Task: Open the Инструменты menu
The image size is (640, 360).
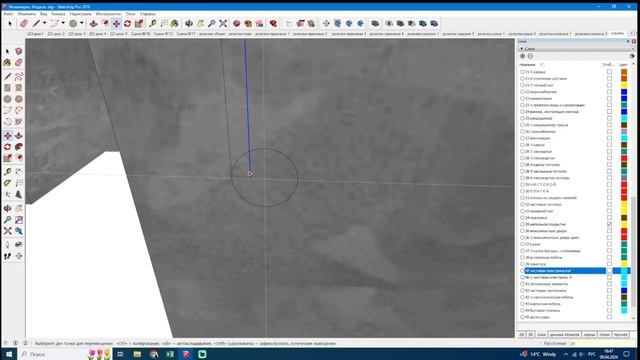Action: [x=108, y=14]
